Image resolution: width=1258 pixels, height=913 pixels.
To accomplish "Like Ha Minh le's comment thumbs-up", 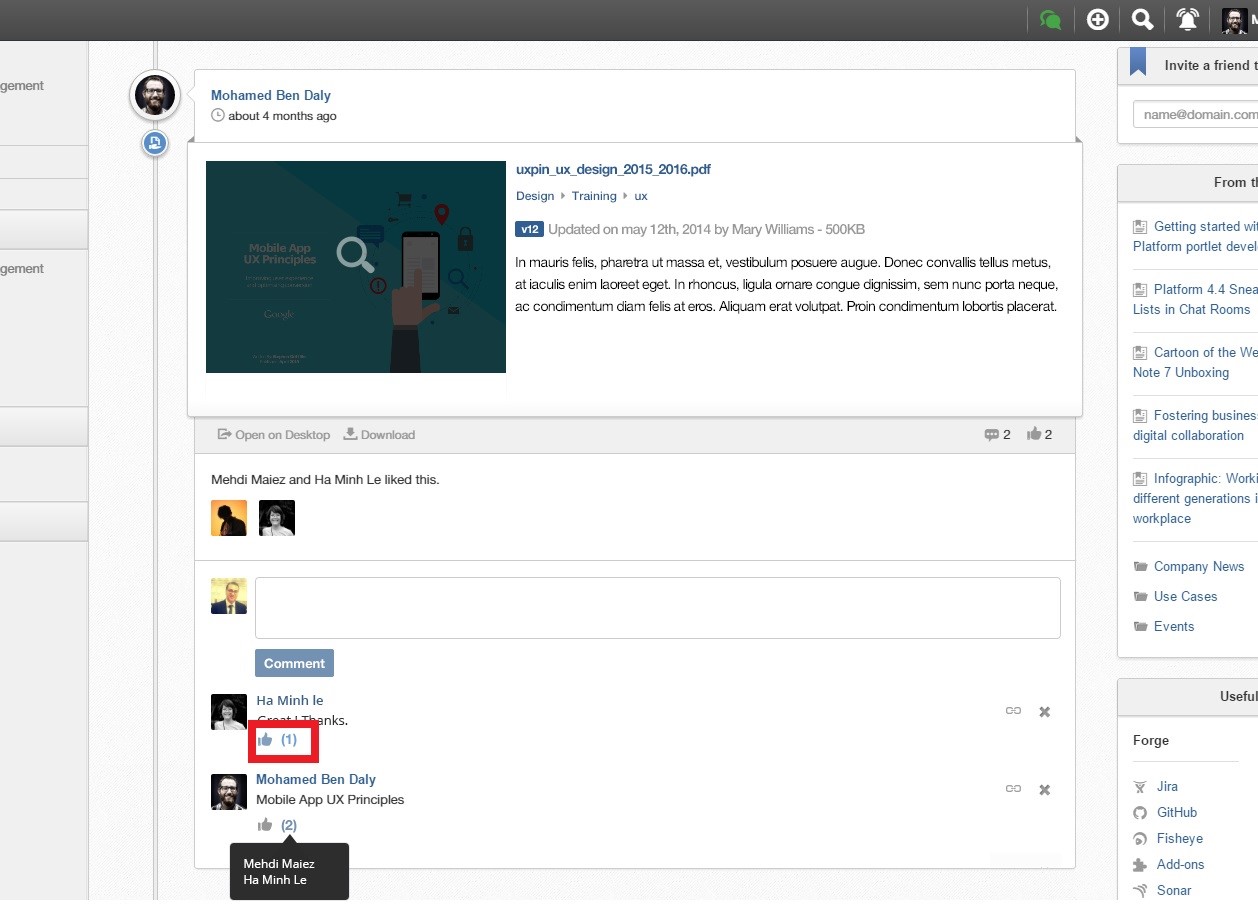I will (x=265, y=740).
